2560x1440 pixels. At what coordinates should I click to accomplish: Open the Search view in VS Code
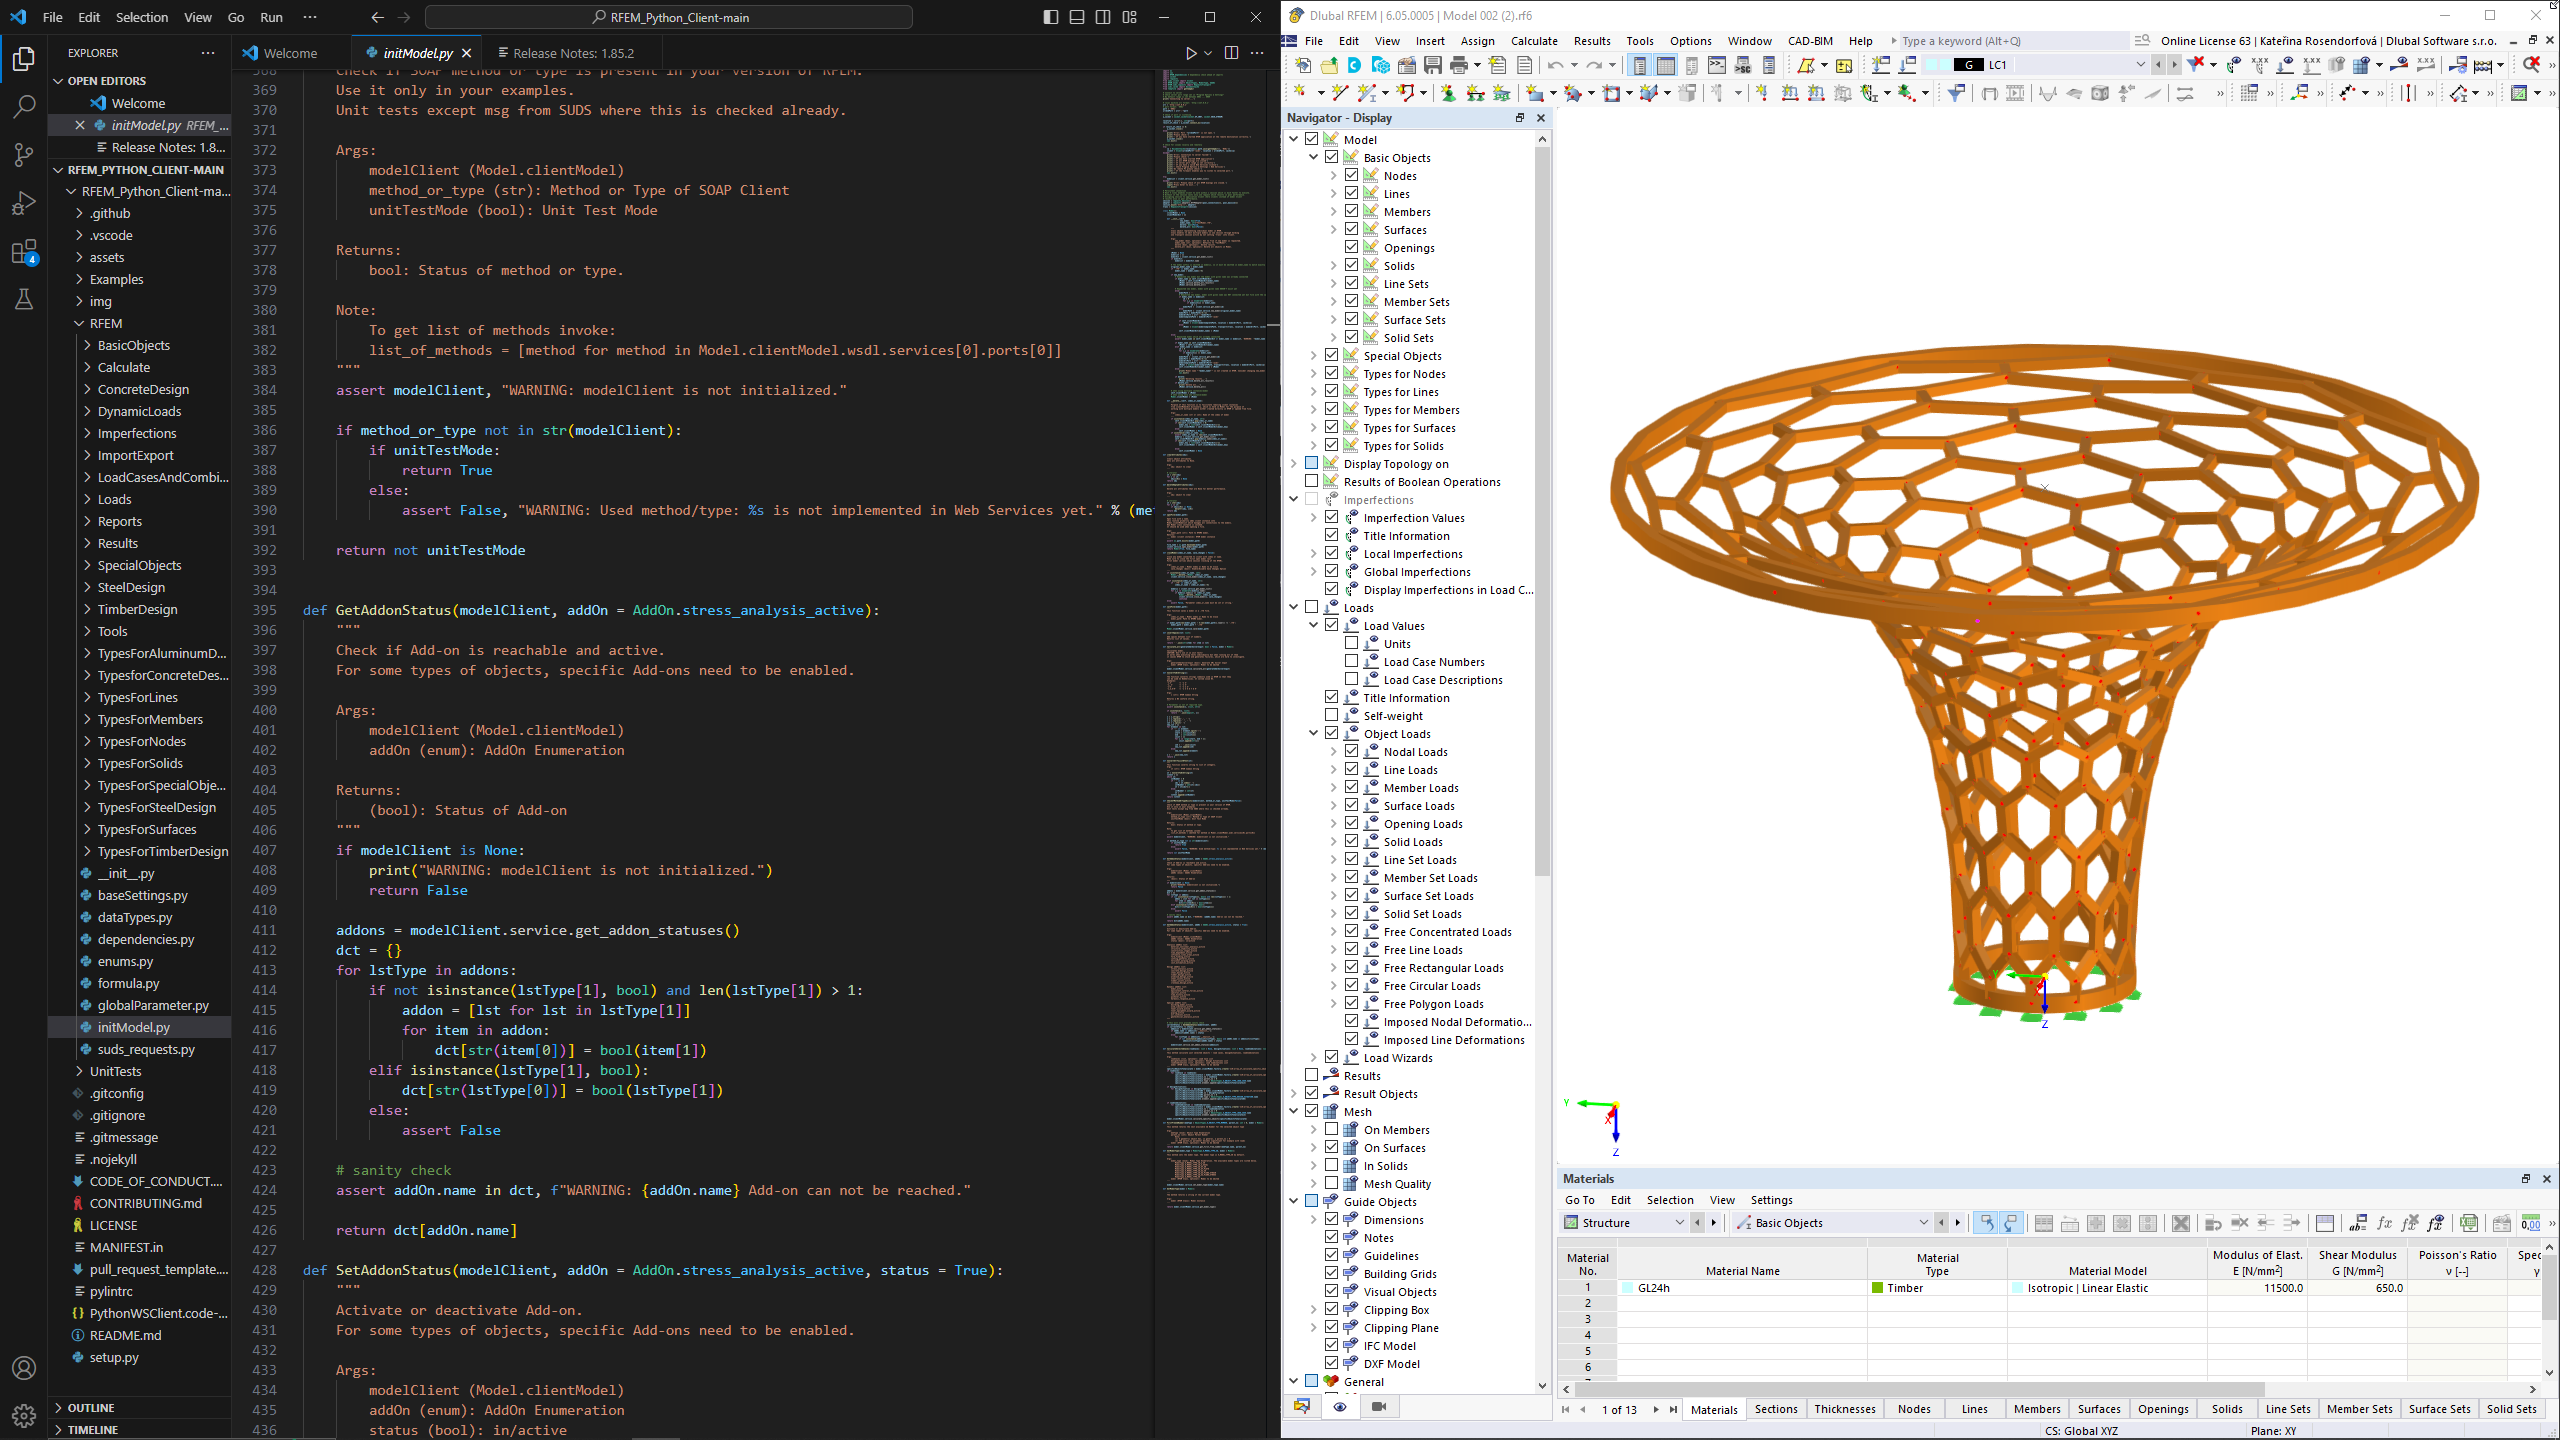24,106
